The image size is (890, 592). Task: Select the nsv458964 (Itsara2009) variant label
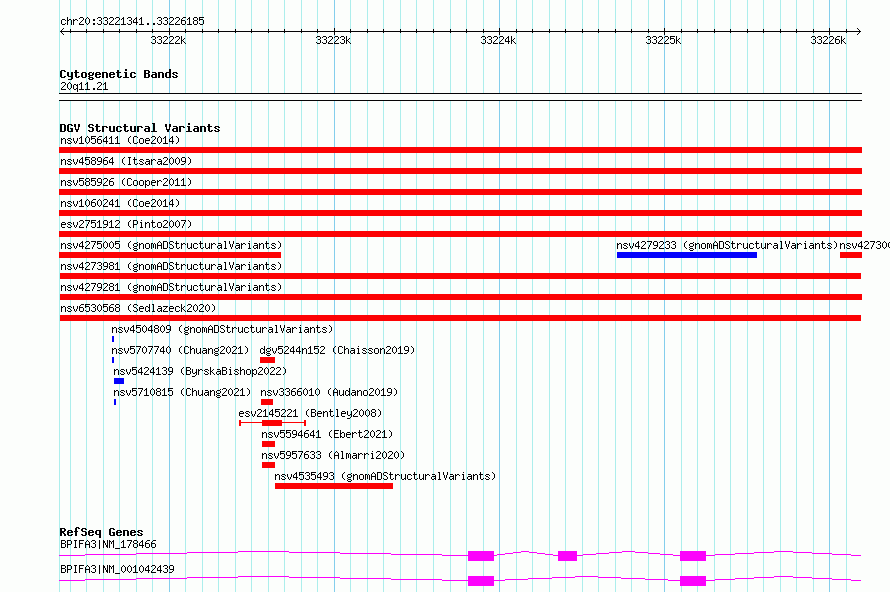pyautogui.click(x=126, y=161)
